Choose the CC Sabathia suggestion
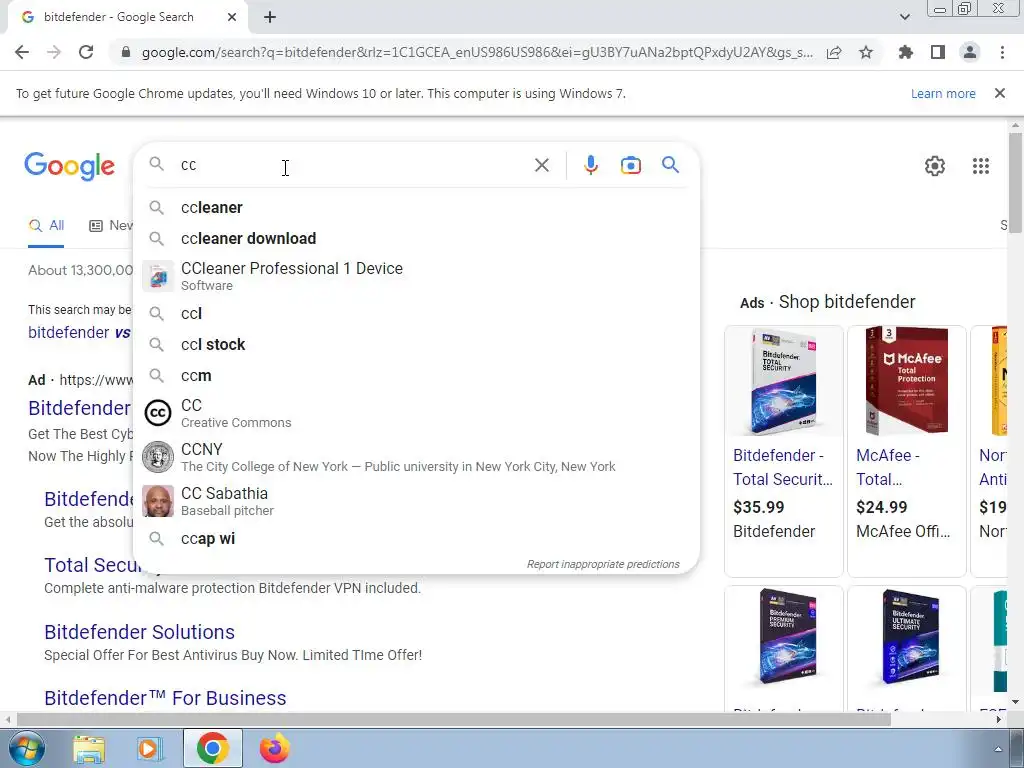The height and width of the screenshot is (768, 1024). 416,501
